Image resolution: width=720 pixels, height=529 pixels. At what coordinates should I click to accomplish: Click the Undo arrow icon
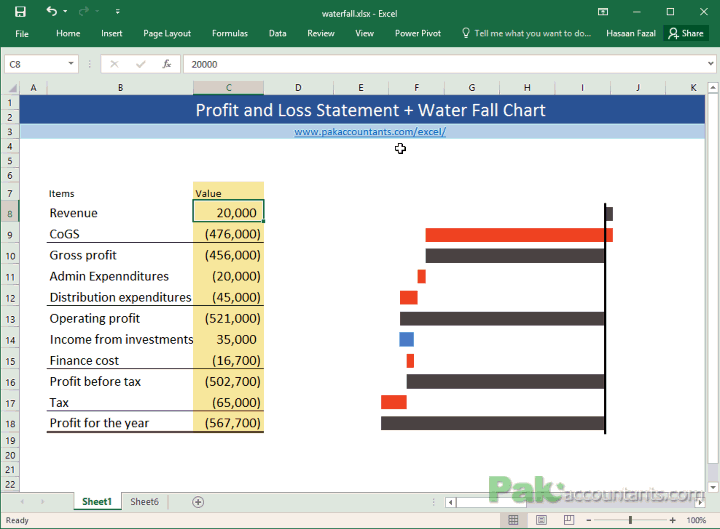pyautogui.click(x=51, y=11)
